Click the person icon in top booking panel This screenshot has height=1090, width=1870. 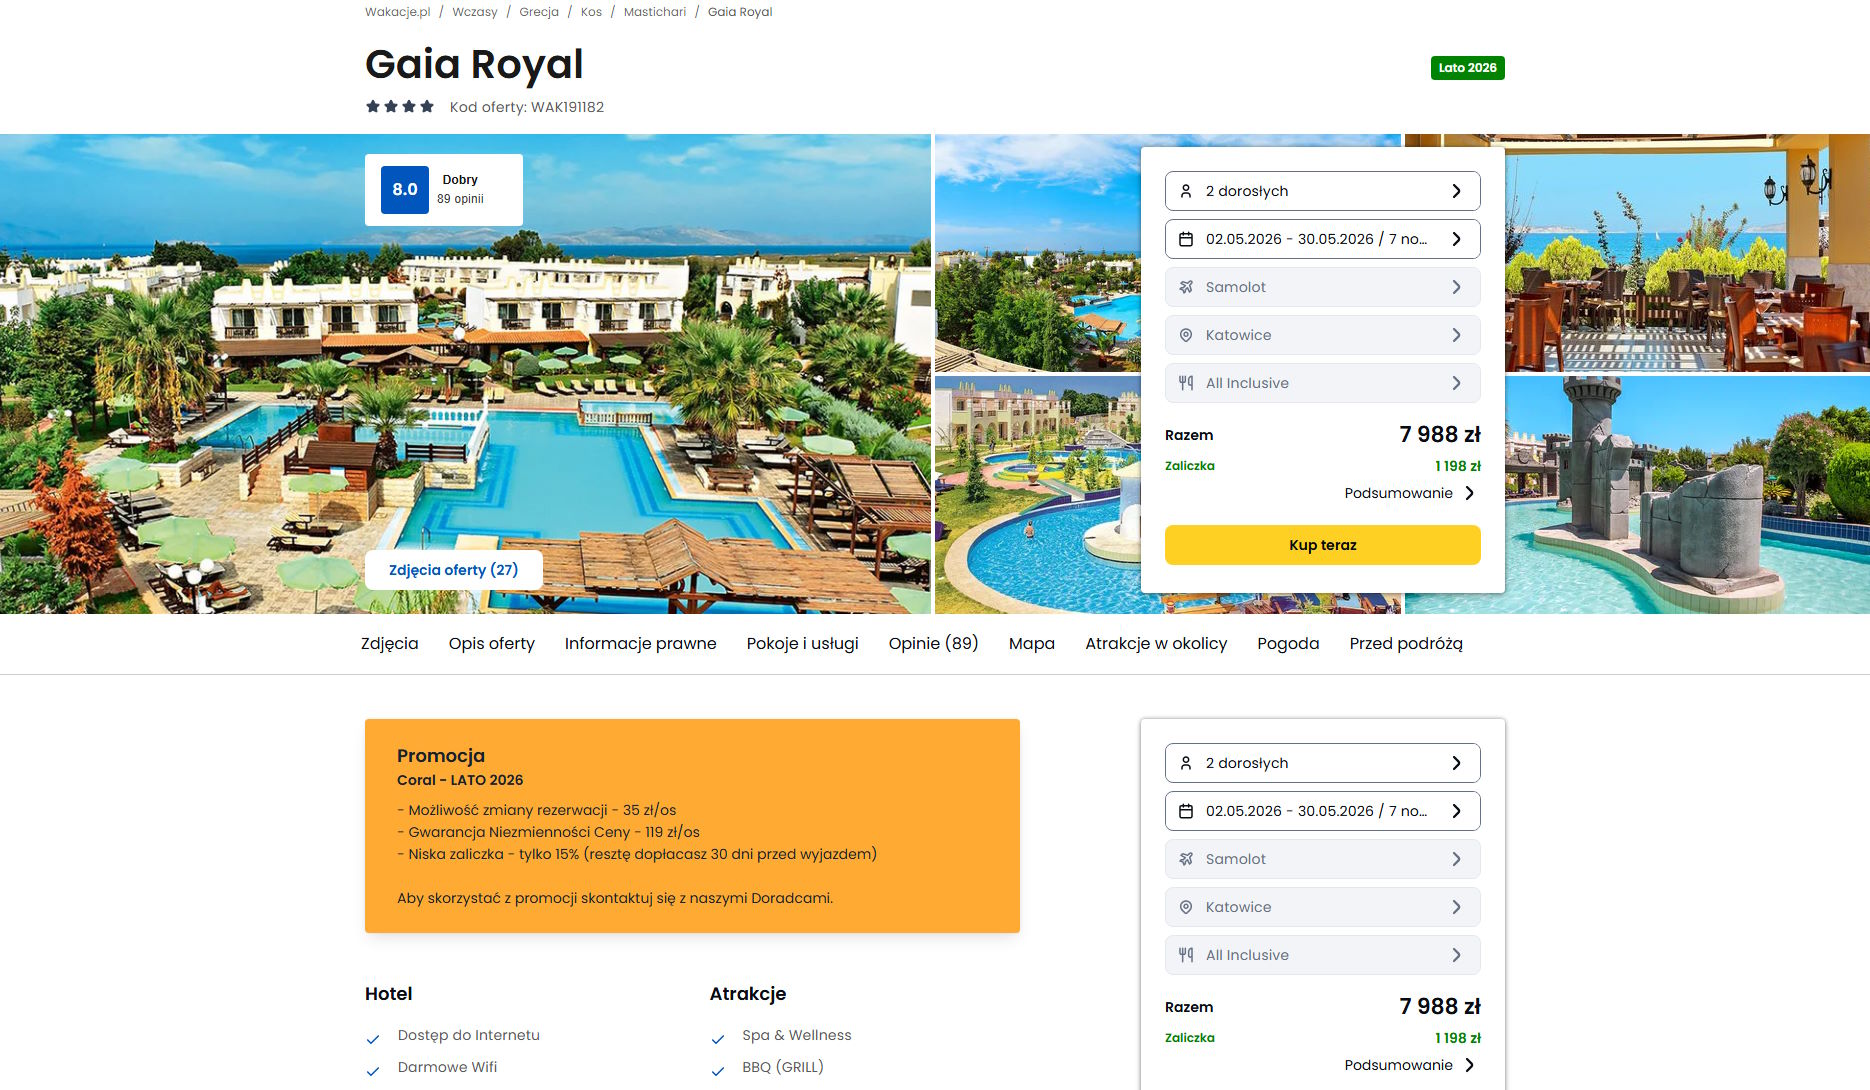1186,191
